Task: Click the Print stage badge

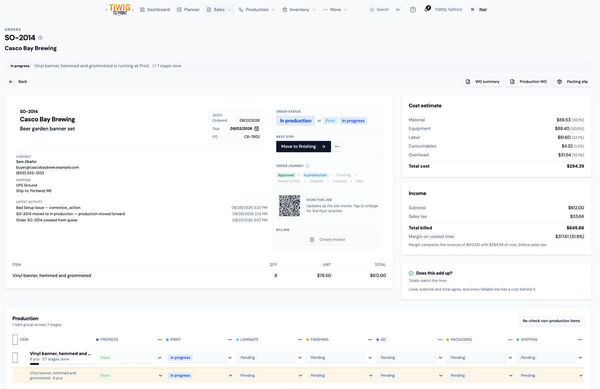Action: pos(330,120)
